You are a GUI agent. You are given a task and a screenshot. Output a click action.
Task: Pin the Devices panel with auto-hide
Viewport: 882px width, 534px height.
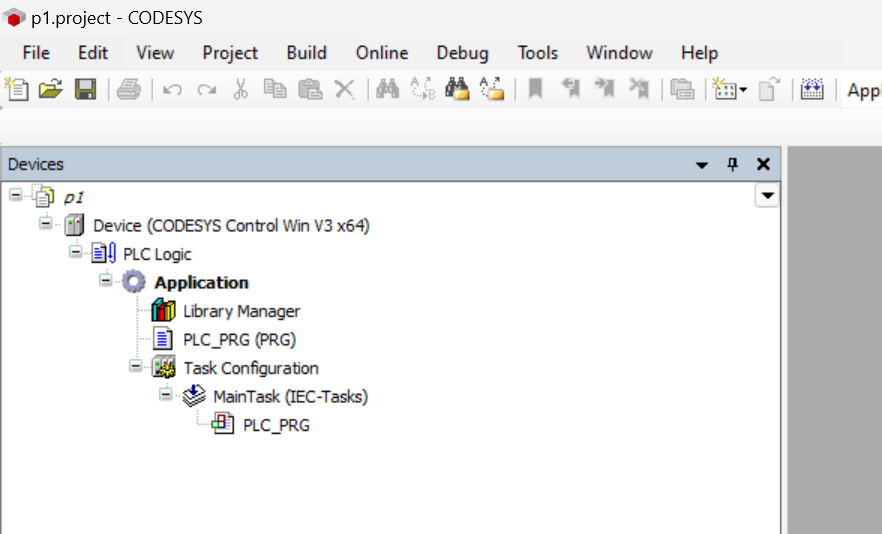[732, 164]
